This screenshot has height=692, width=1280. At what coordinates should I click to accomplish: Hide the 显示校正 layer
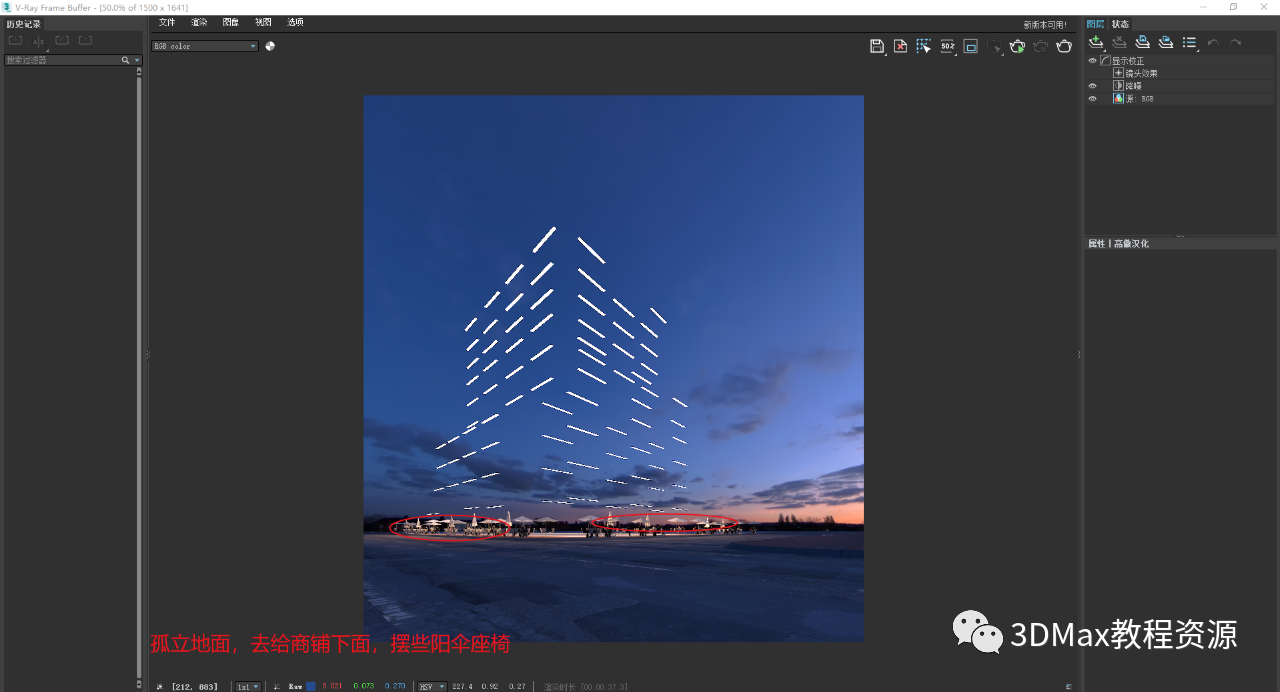tap(1092, 59)
